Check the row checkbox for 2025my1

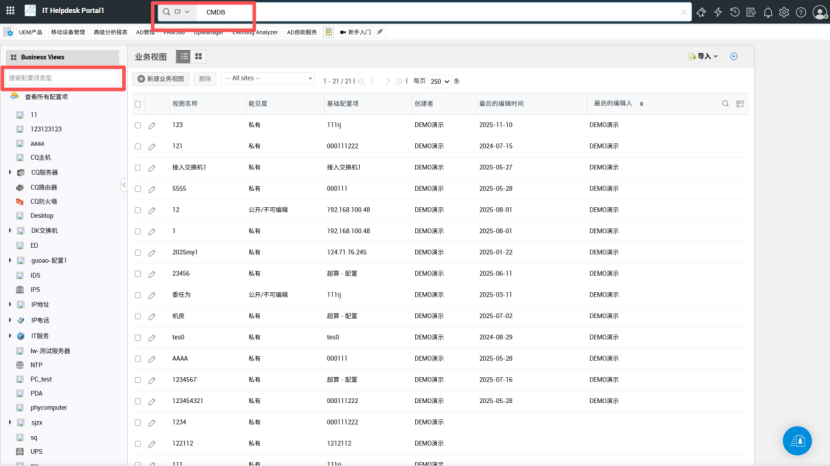pos(138,252)
